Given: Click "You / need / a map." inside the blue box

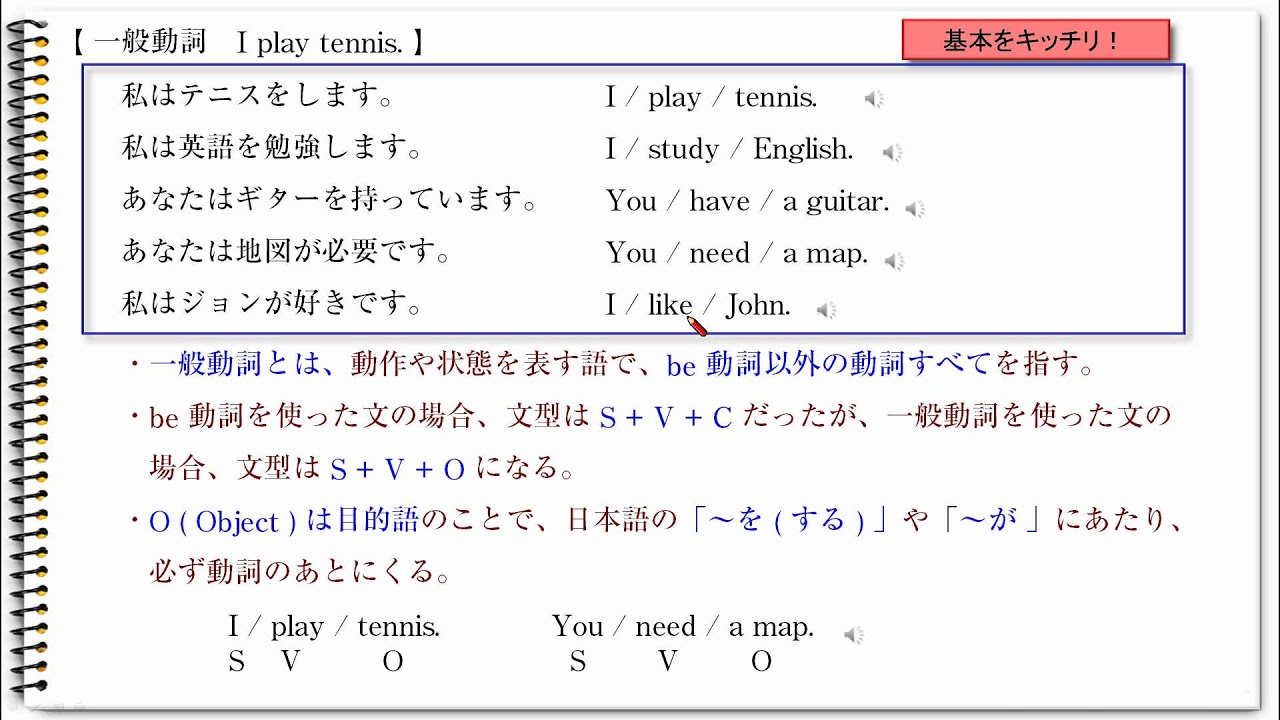Looking at the screenshot, I should [736, 254].
